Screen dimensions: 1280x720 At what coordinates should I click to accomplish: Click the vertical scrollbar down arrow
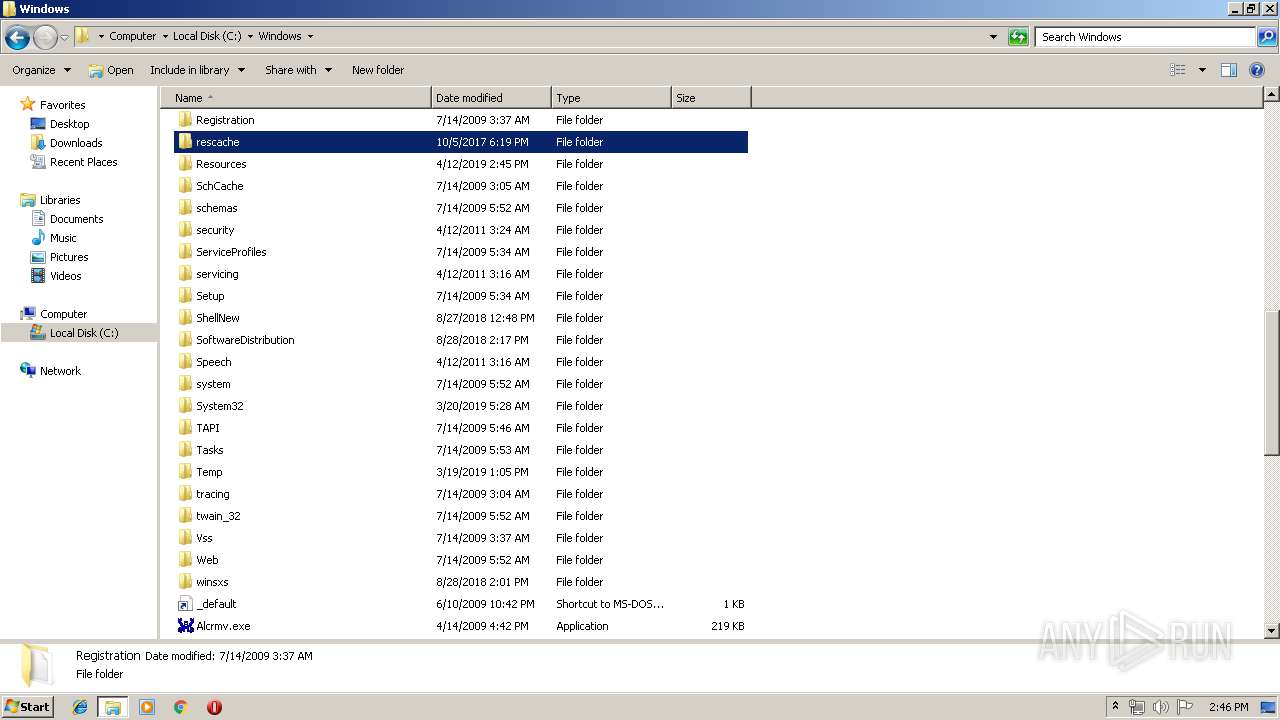pos(1272,631)
